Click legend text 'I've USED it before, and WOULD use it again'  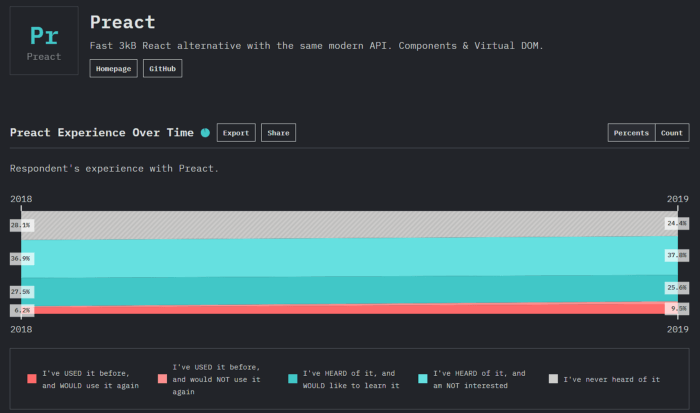coord(91,379)
